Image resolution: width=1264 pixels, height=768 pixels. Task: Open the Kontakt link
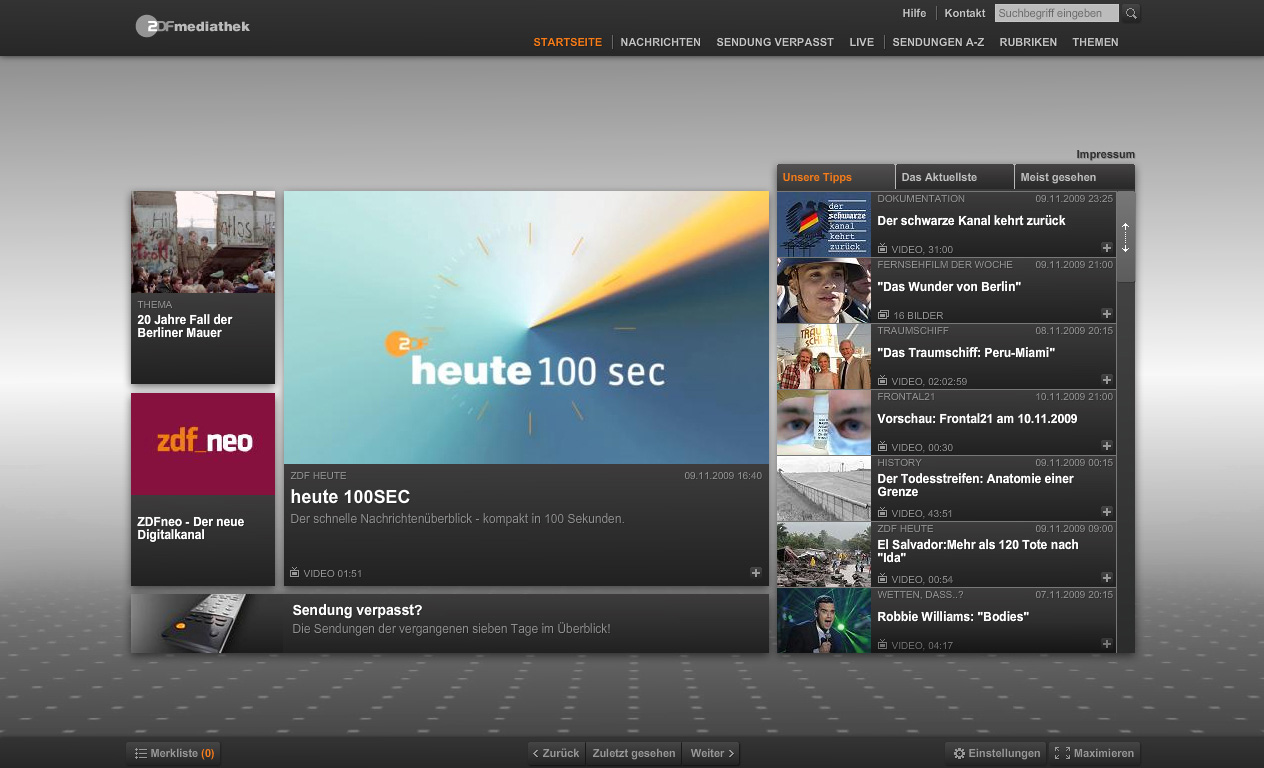tap(964, 13)
